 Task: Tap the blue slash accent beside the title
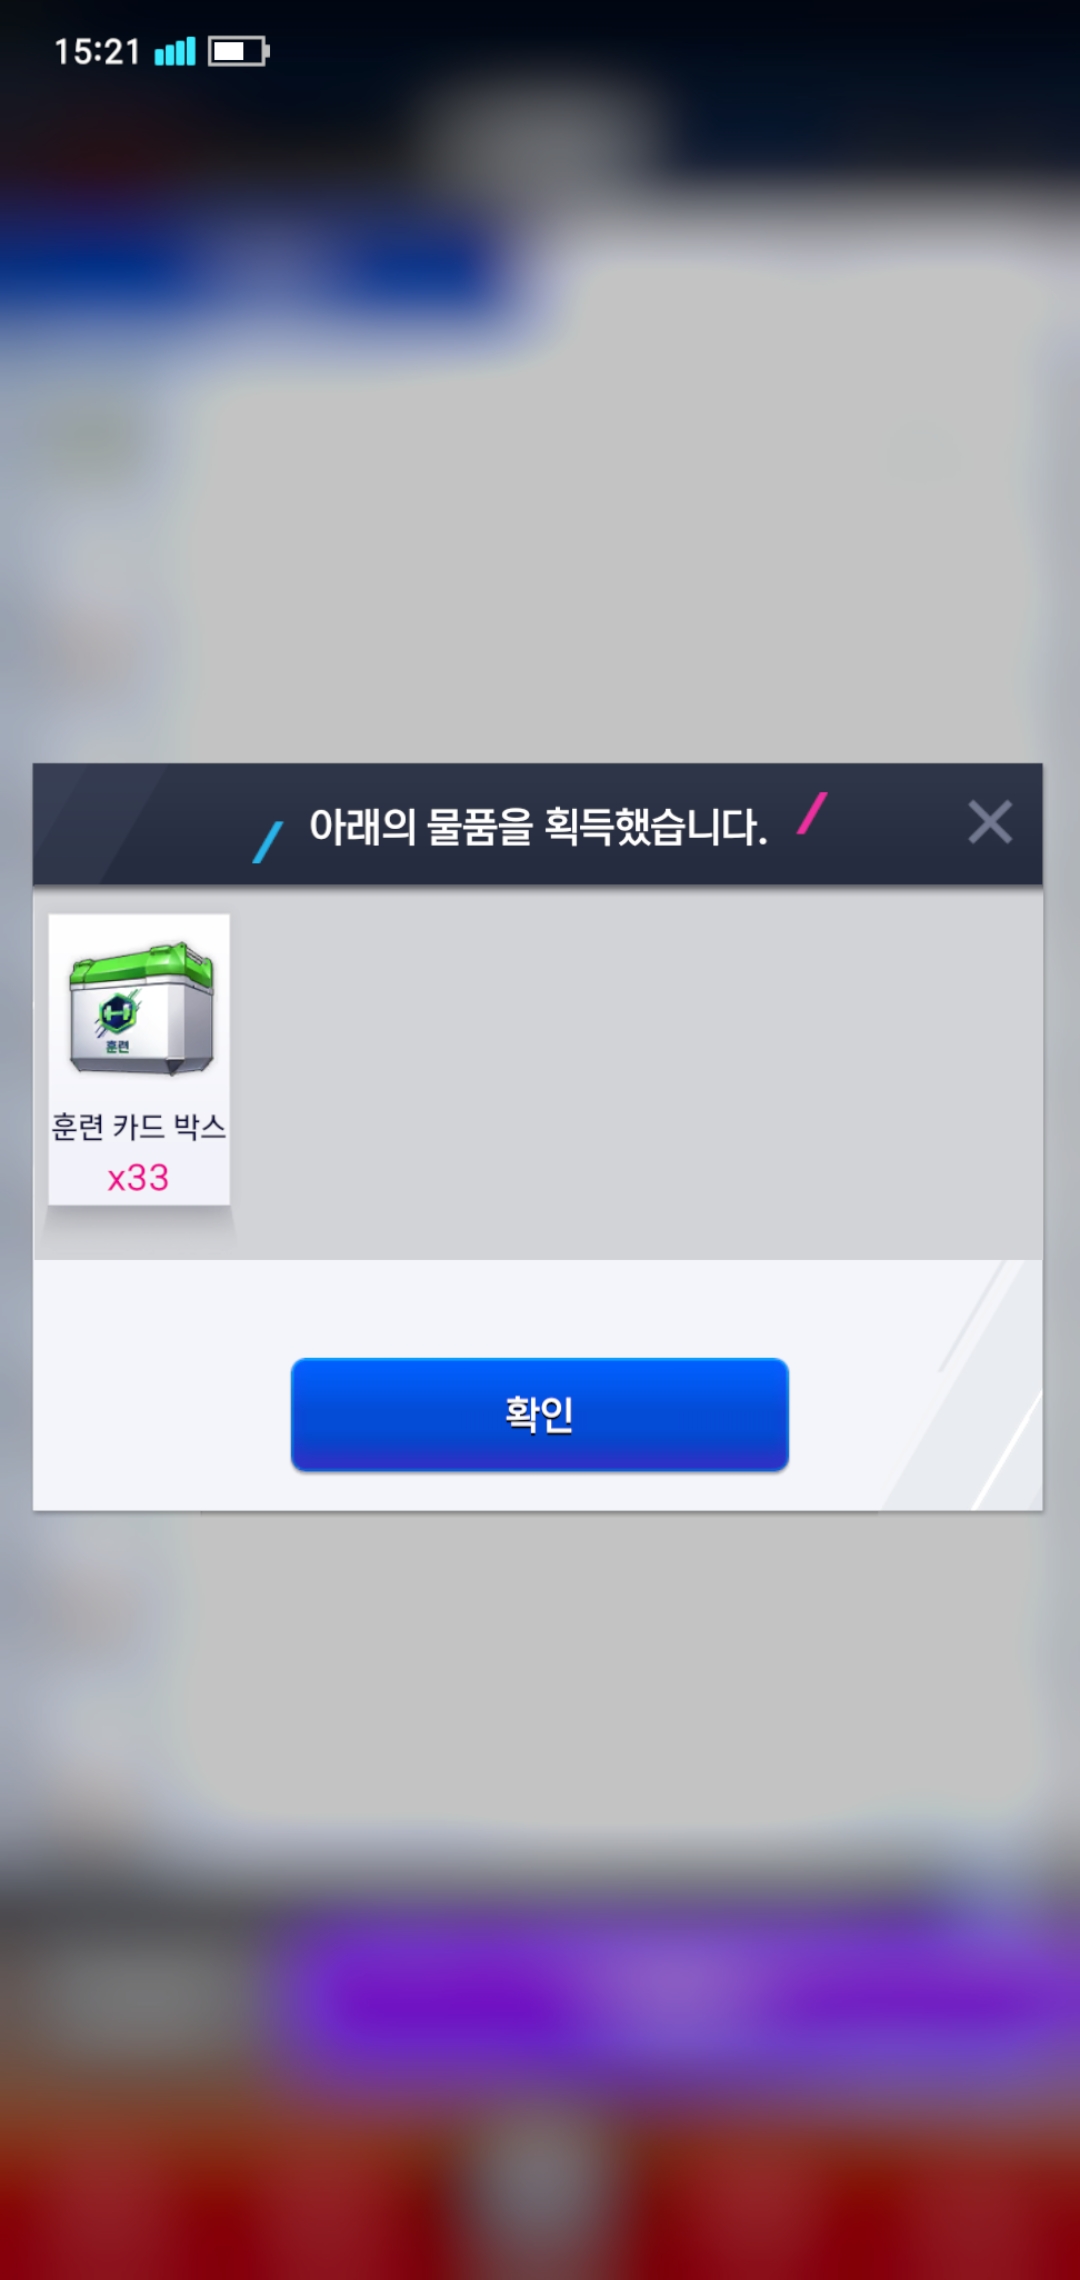268,842
